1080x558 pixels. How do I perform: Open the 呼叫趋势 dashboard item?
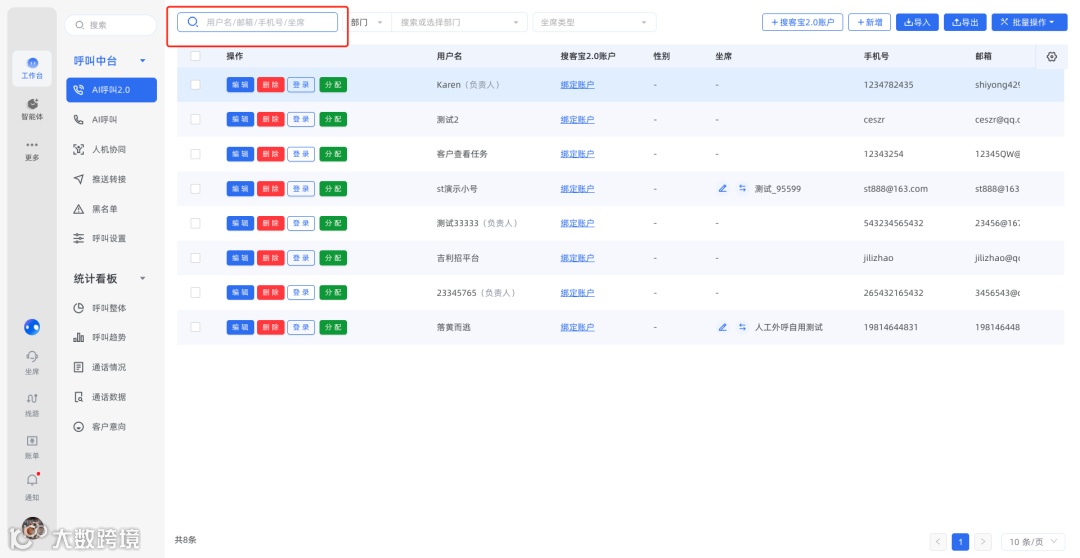(x=112, y=338)
